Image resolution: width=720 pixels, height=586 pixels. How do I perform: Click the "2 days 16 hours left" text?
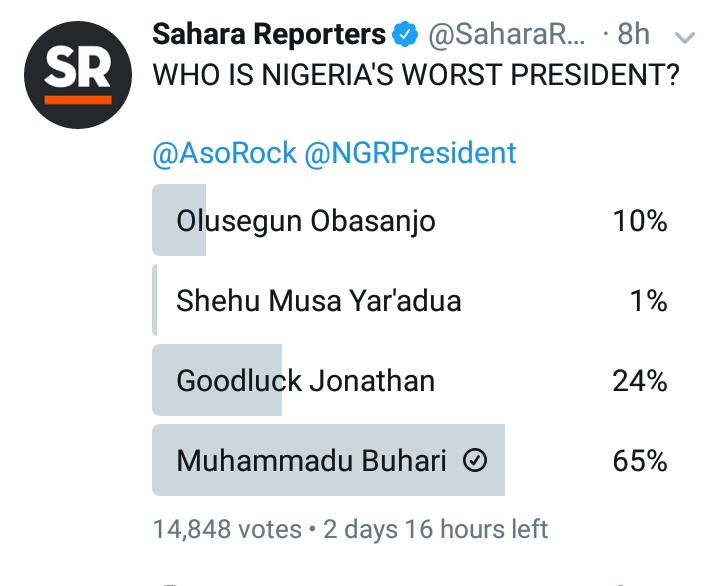pyautogui.click(x=434, y=528)
